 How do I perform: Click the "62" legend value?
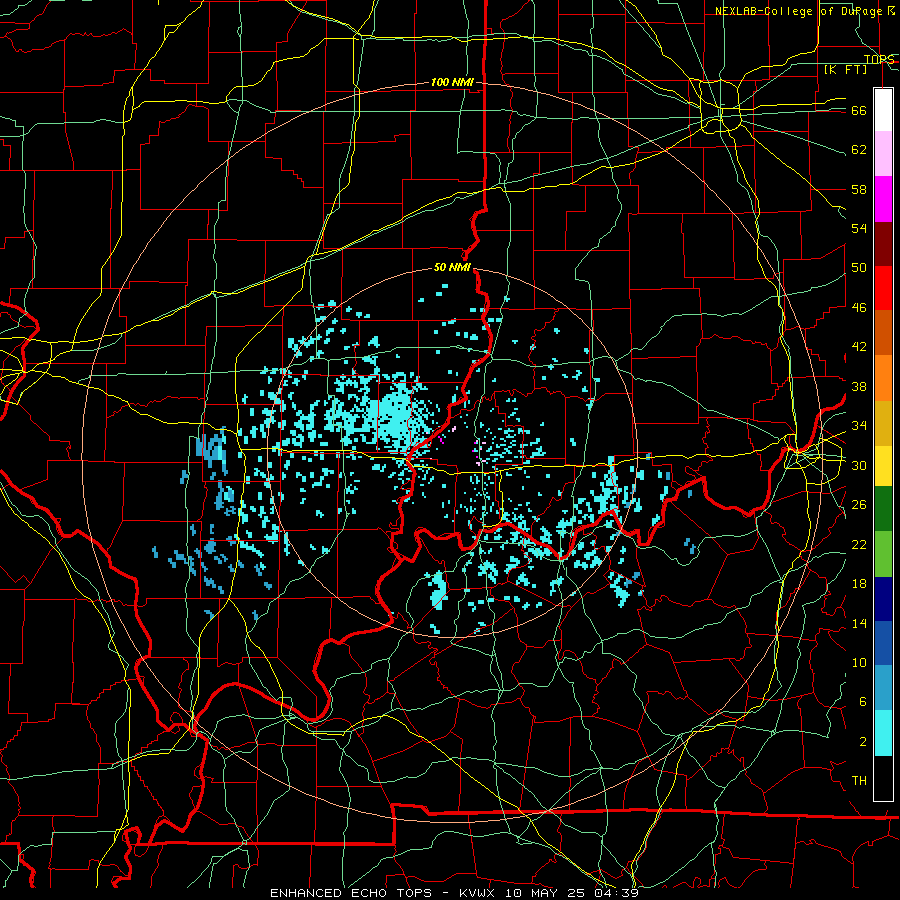point(859,150)
